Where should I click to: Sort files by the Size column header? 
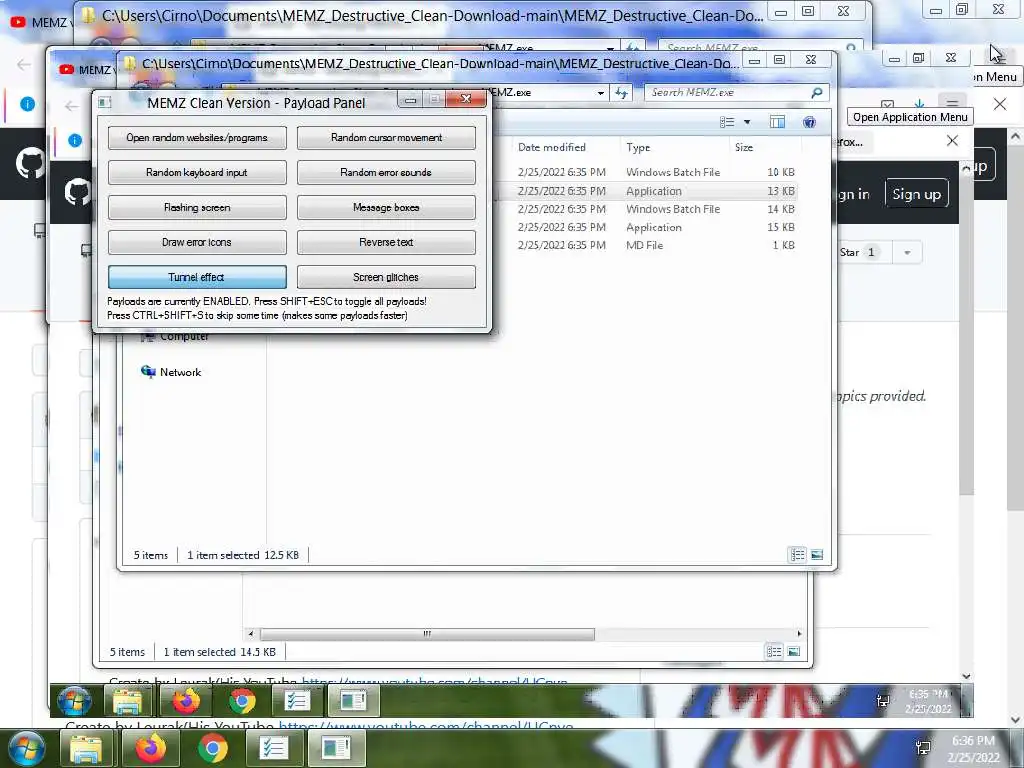point(744,148)
